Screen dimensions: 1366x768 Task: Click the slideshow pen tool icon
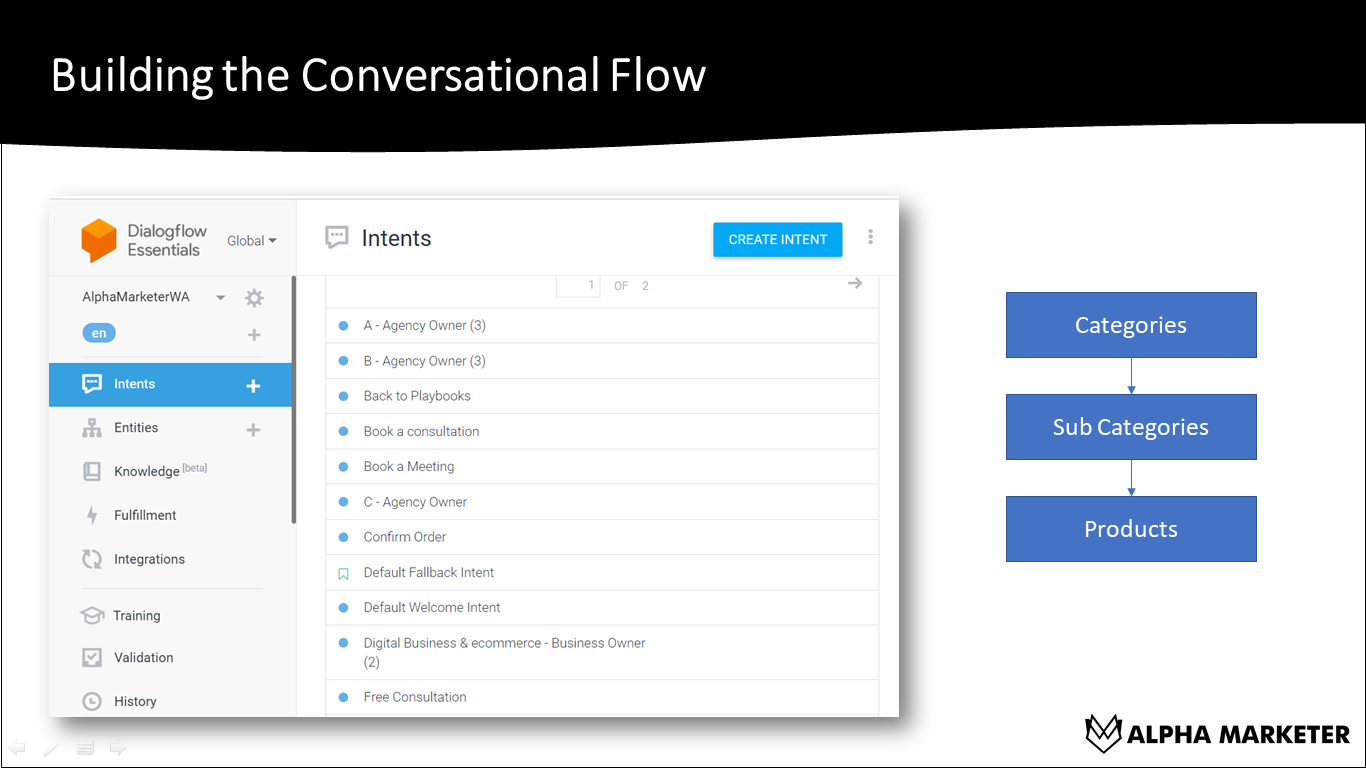[51, 748]
